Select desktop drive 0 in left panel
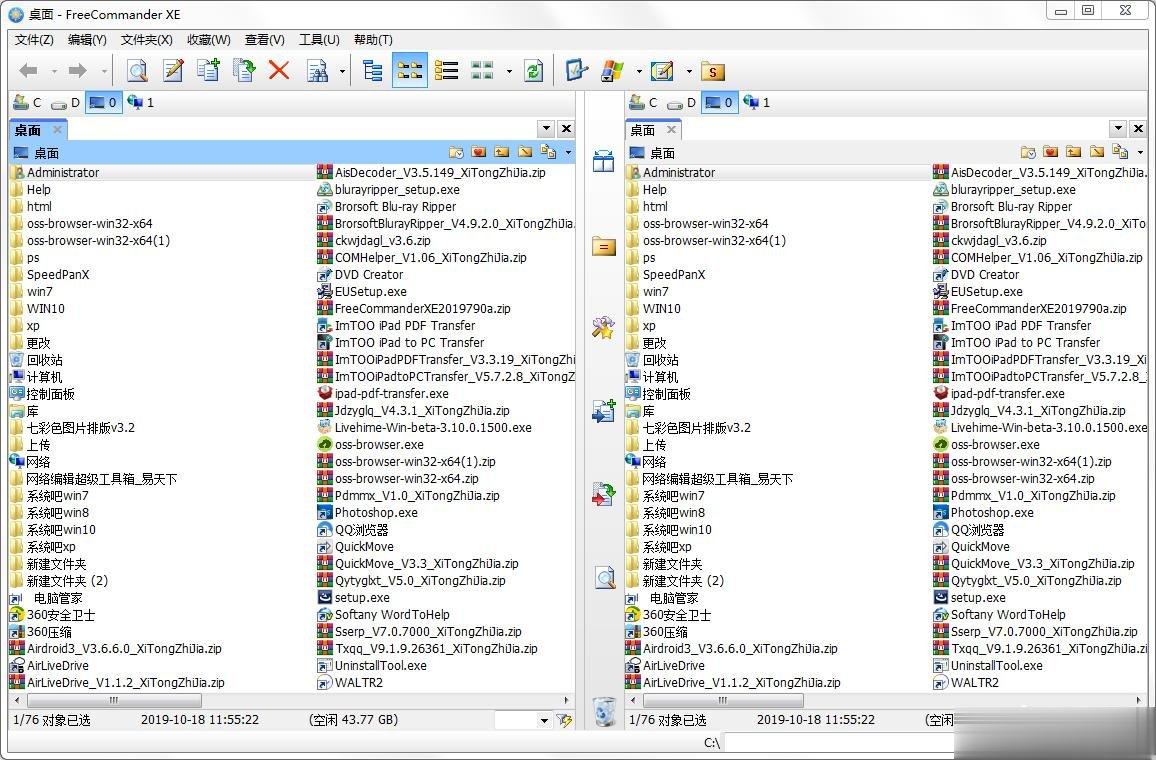Screen dimensions: 1156x760 [102, 102]
